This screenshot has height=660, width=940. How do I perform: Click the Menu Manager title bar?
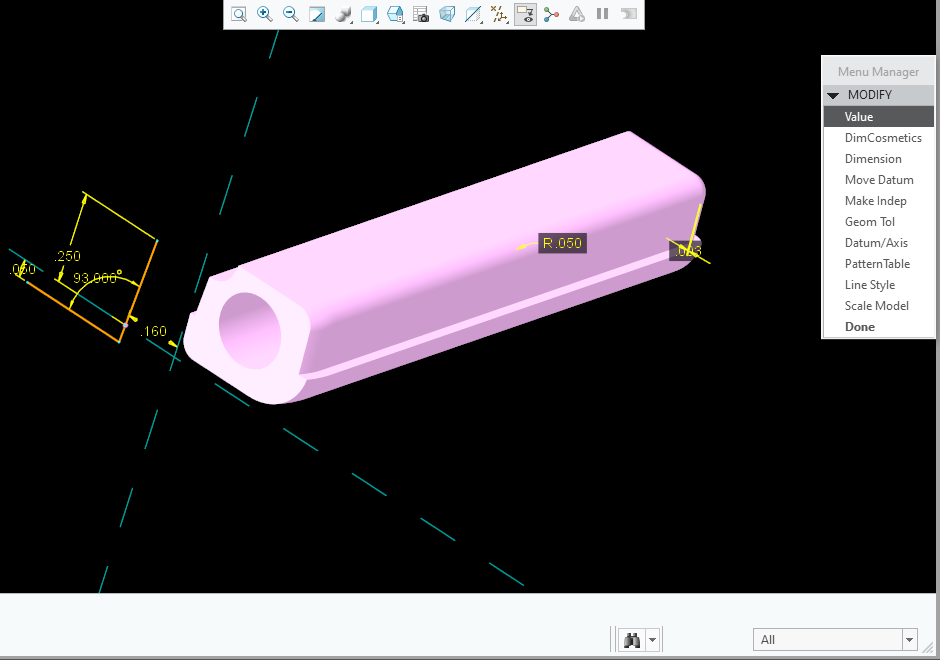click(x=878, y=72)
